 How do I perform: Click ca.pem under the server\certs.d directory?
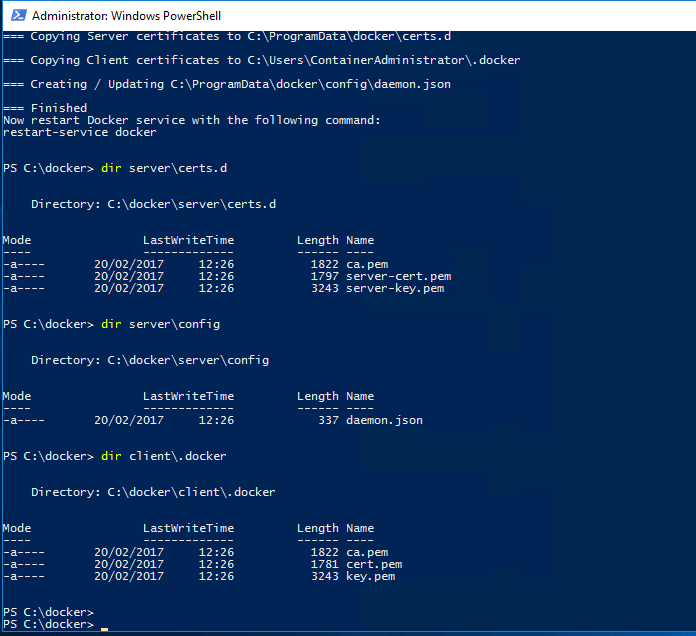pyautogui.click(x=366, y=264)
